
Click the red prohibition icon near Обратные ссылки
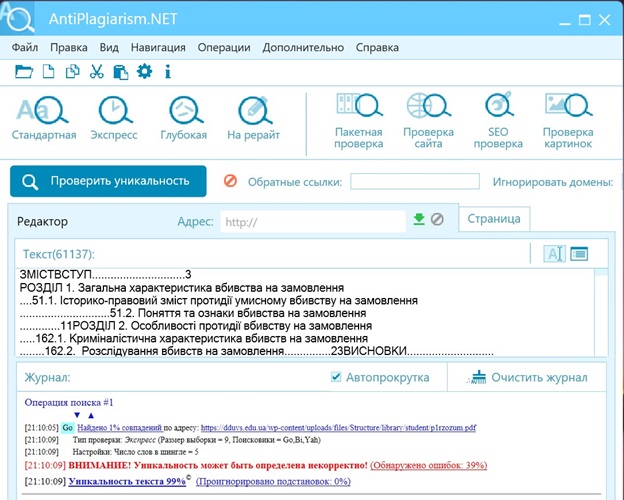[x=230, y=181]
